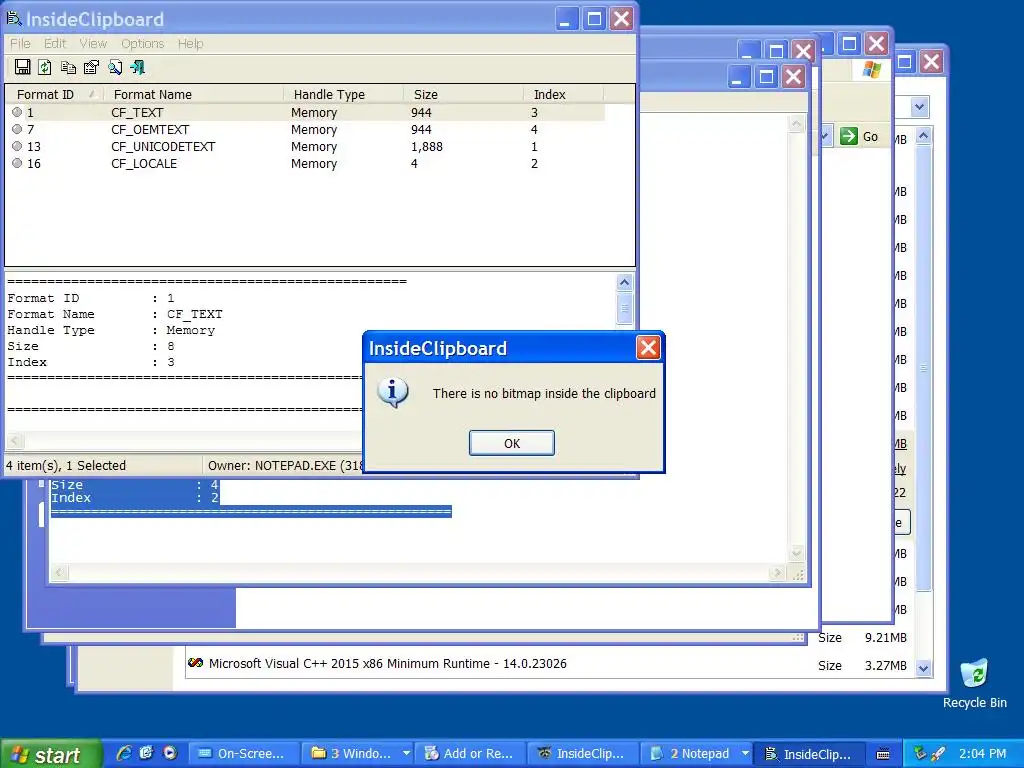
Task: Open the Options menu
Action: point(142,44)
